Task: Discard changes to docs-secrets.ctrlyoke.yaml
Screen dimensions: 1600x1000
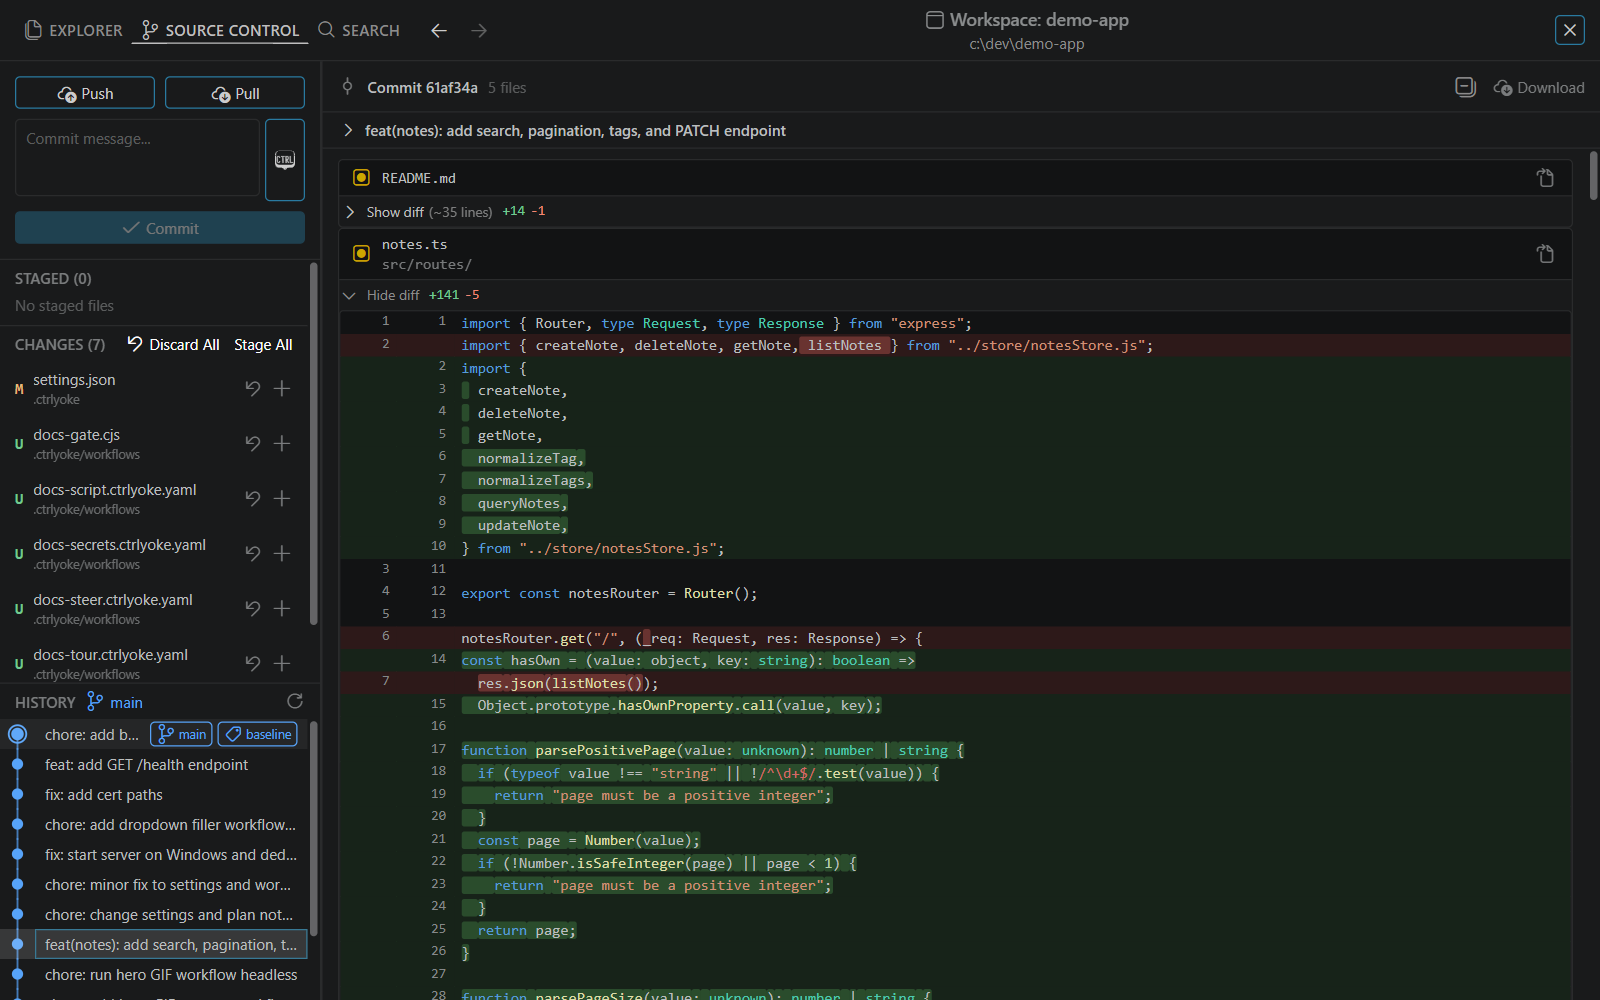Action: coord(253,553)
